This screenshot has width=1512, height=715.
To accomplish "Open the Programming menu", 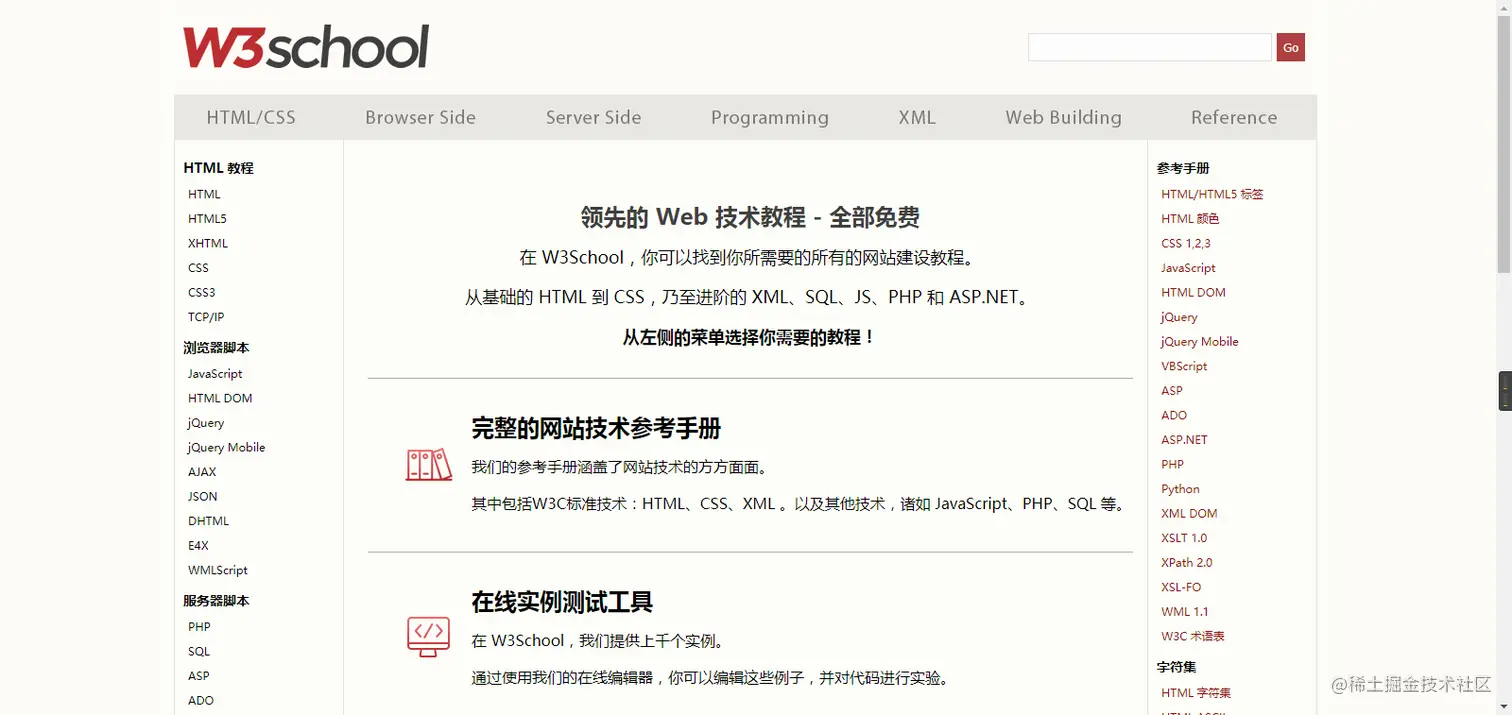I will [770, 117].
